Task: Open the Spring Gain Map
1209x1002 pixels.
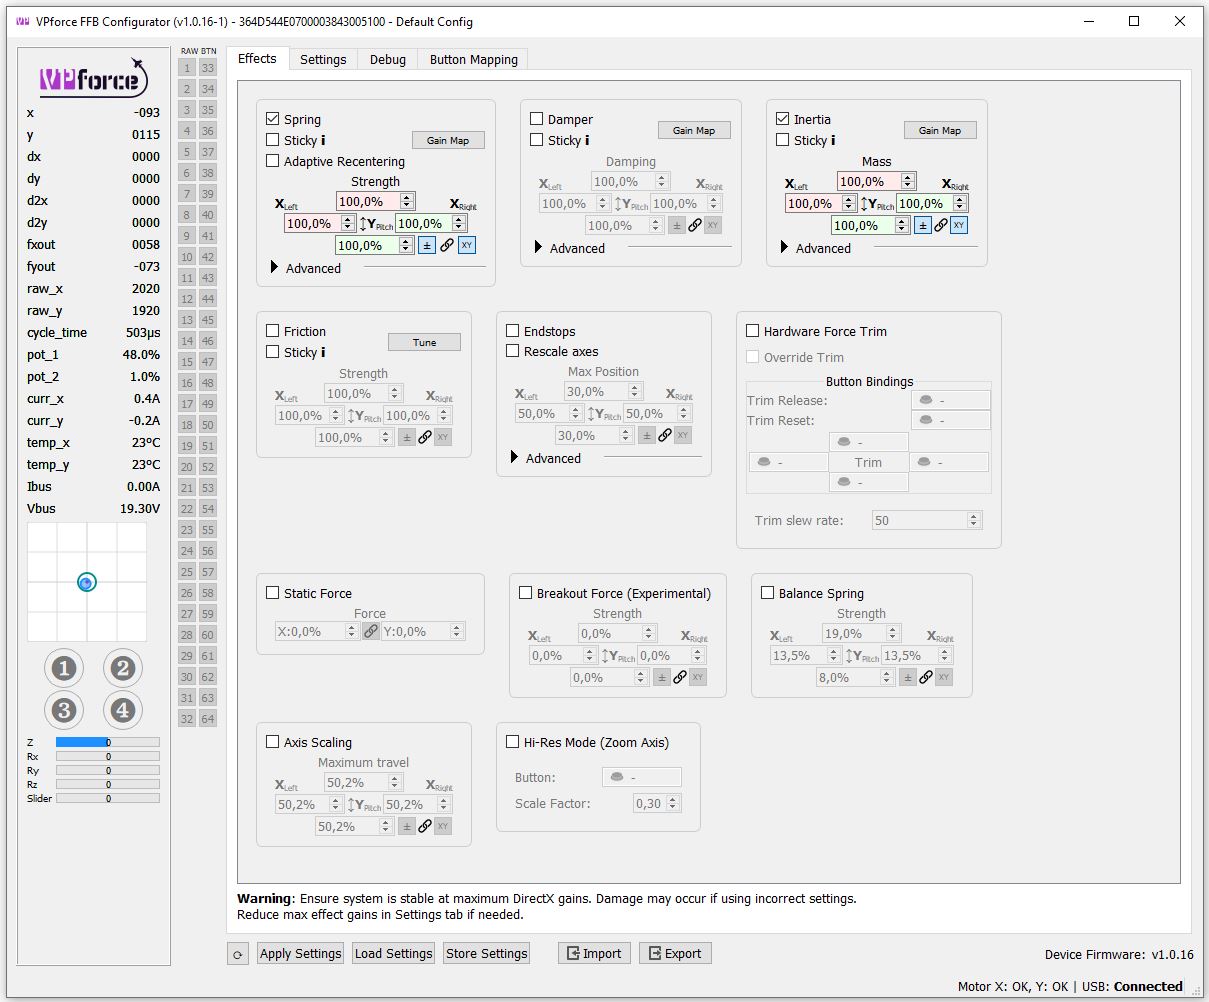Action: tap(448, 140)
